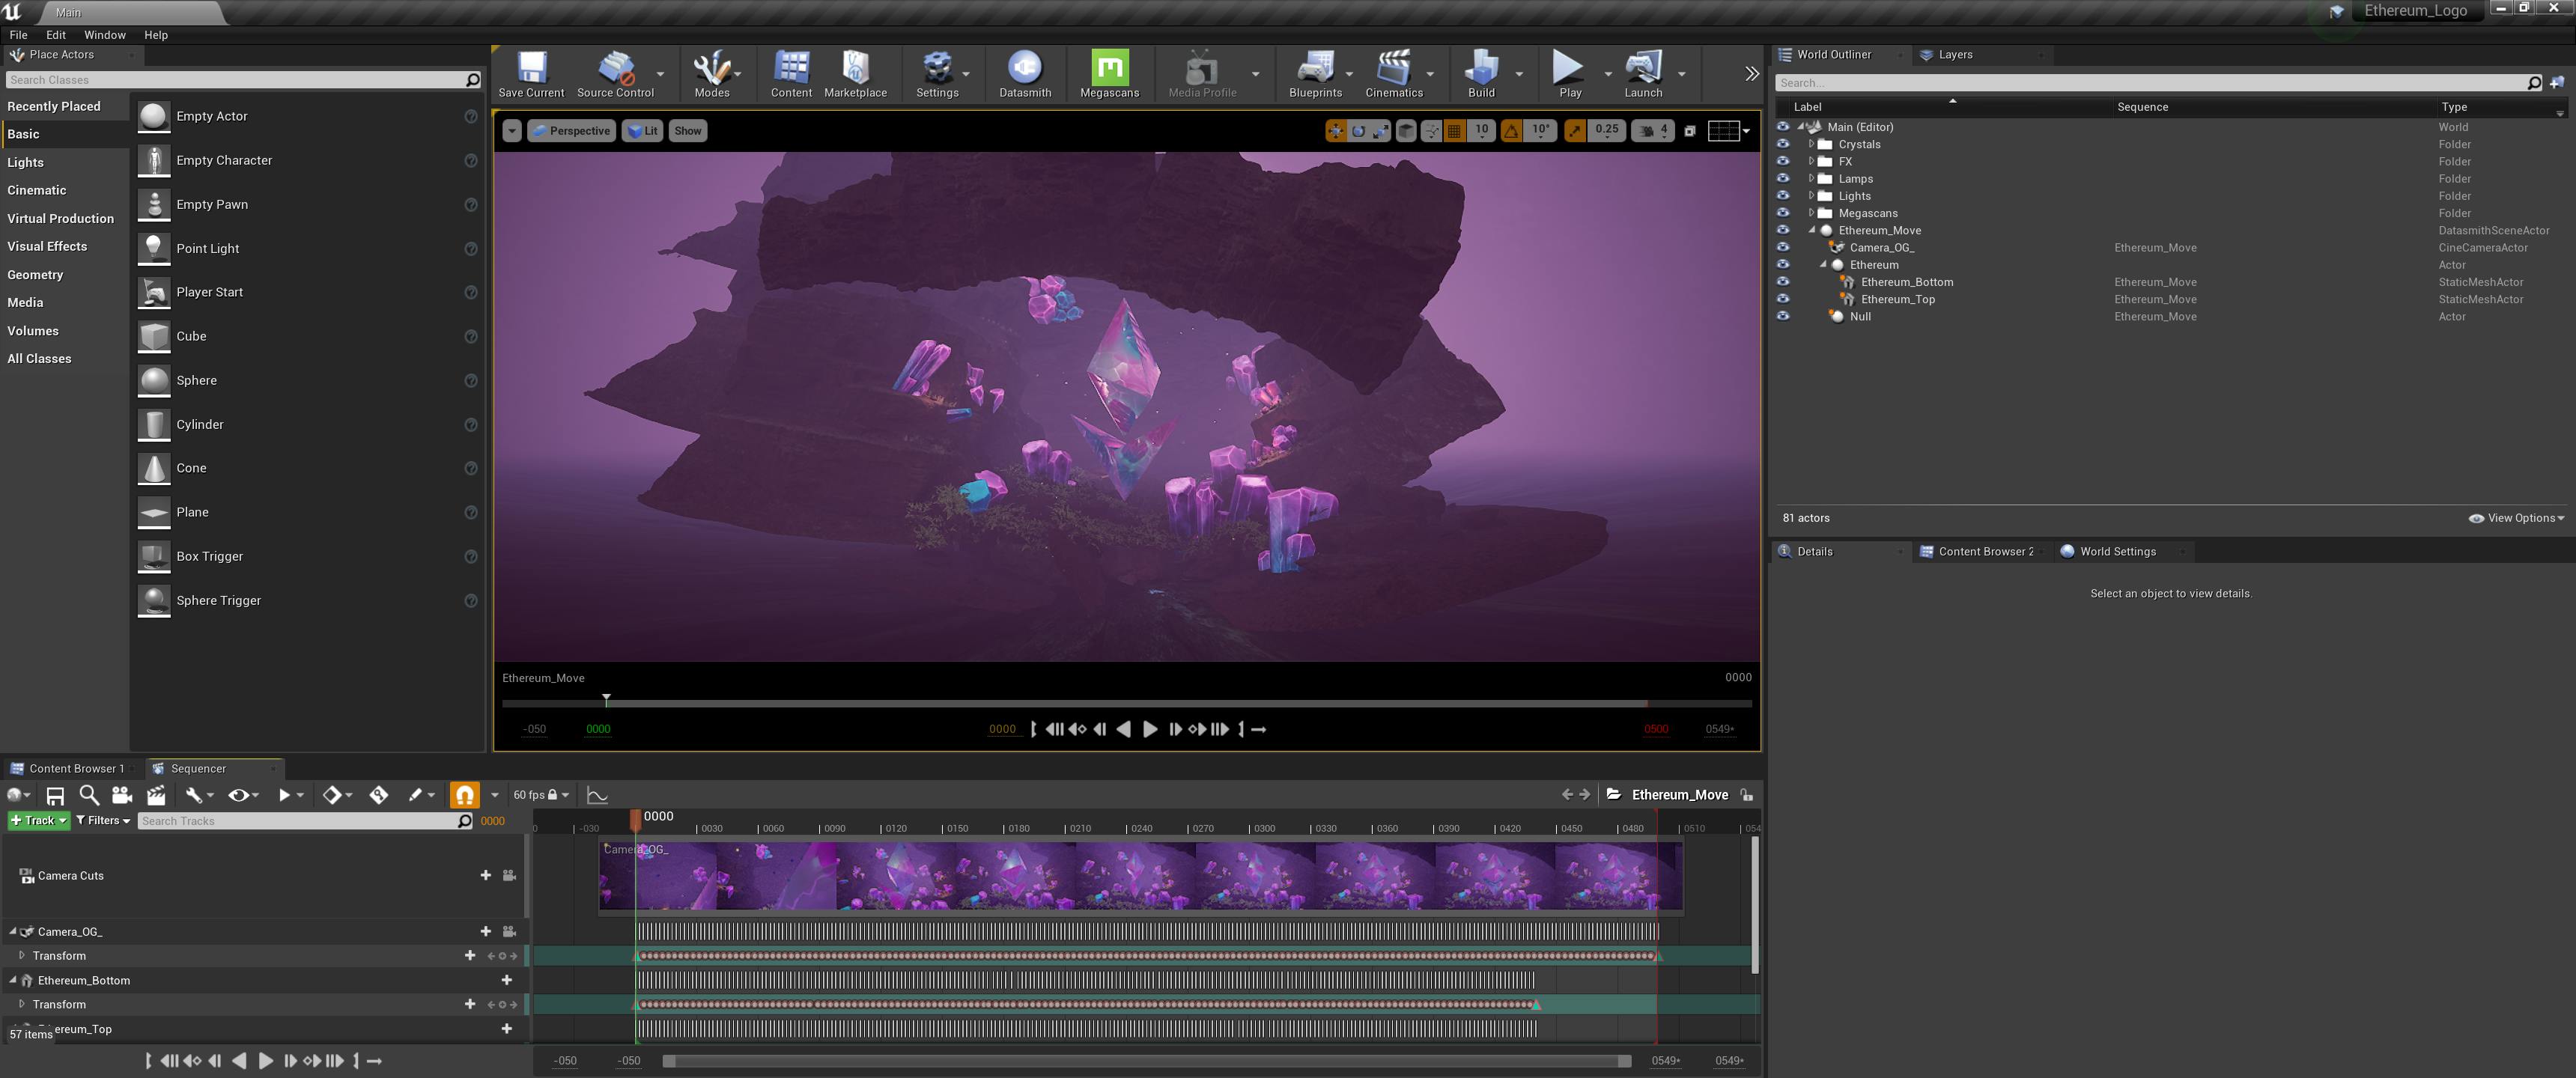Click the viewport Ethereum_Move scrub bar
2576x1078 pixels.
click(1125, 704)
